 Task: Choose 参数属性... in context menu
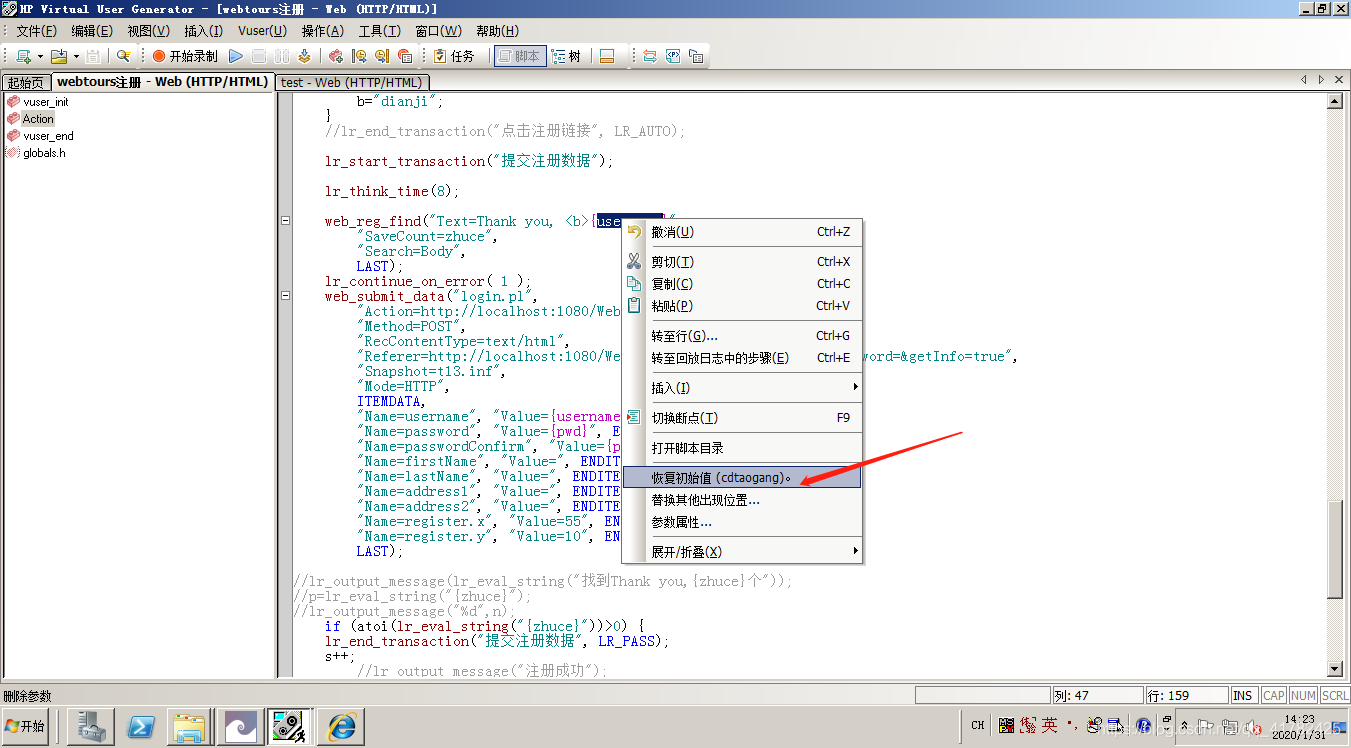point(742,522)
